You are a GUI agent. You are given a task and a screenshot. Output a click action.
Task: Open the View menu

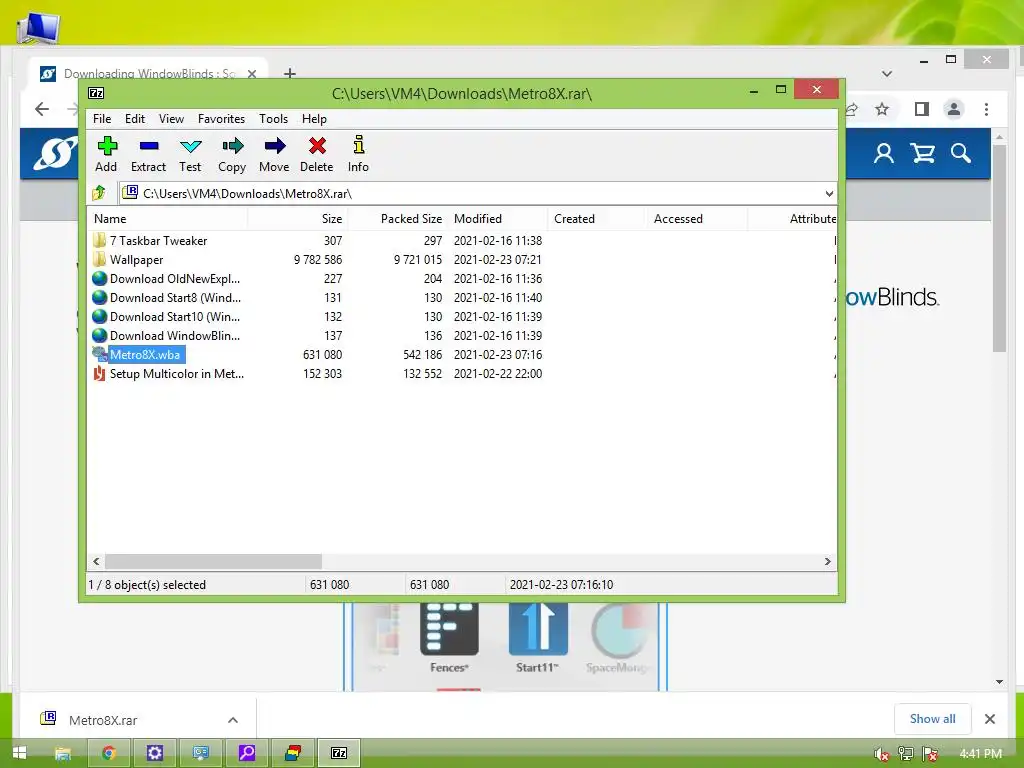pos(171,118)
